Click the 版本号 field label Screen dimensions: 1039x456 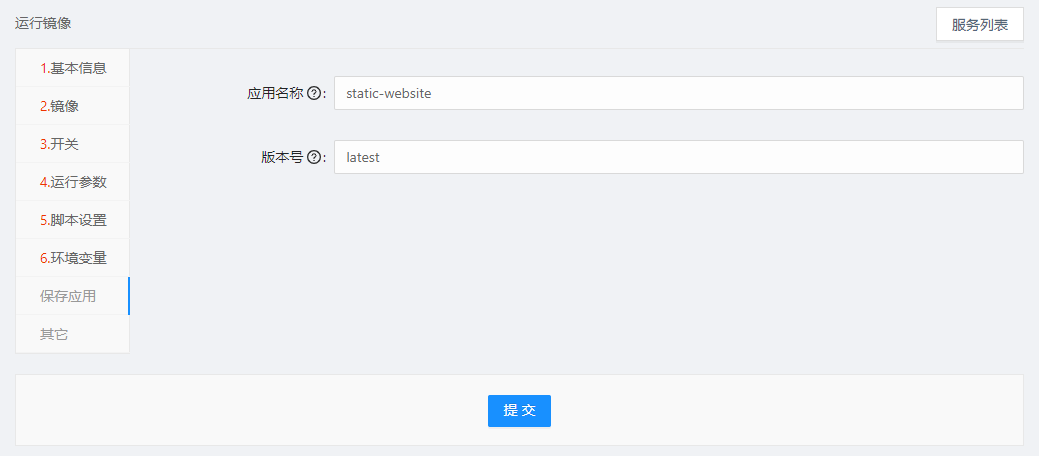coord(281,157)
